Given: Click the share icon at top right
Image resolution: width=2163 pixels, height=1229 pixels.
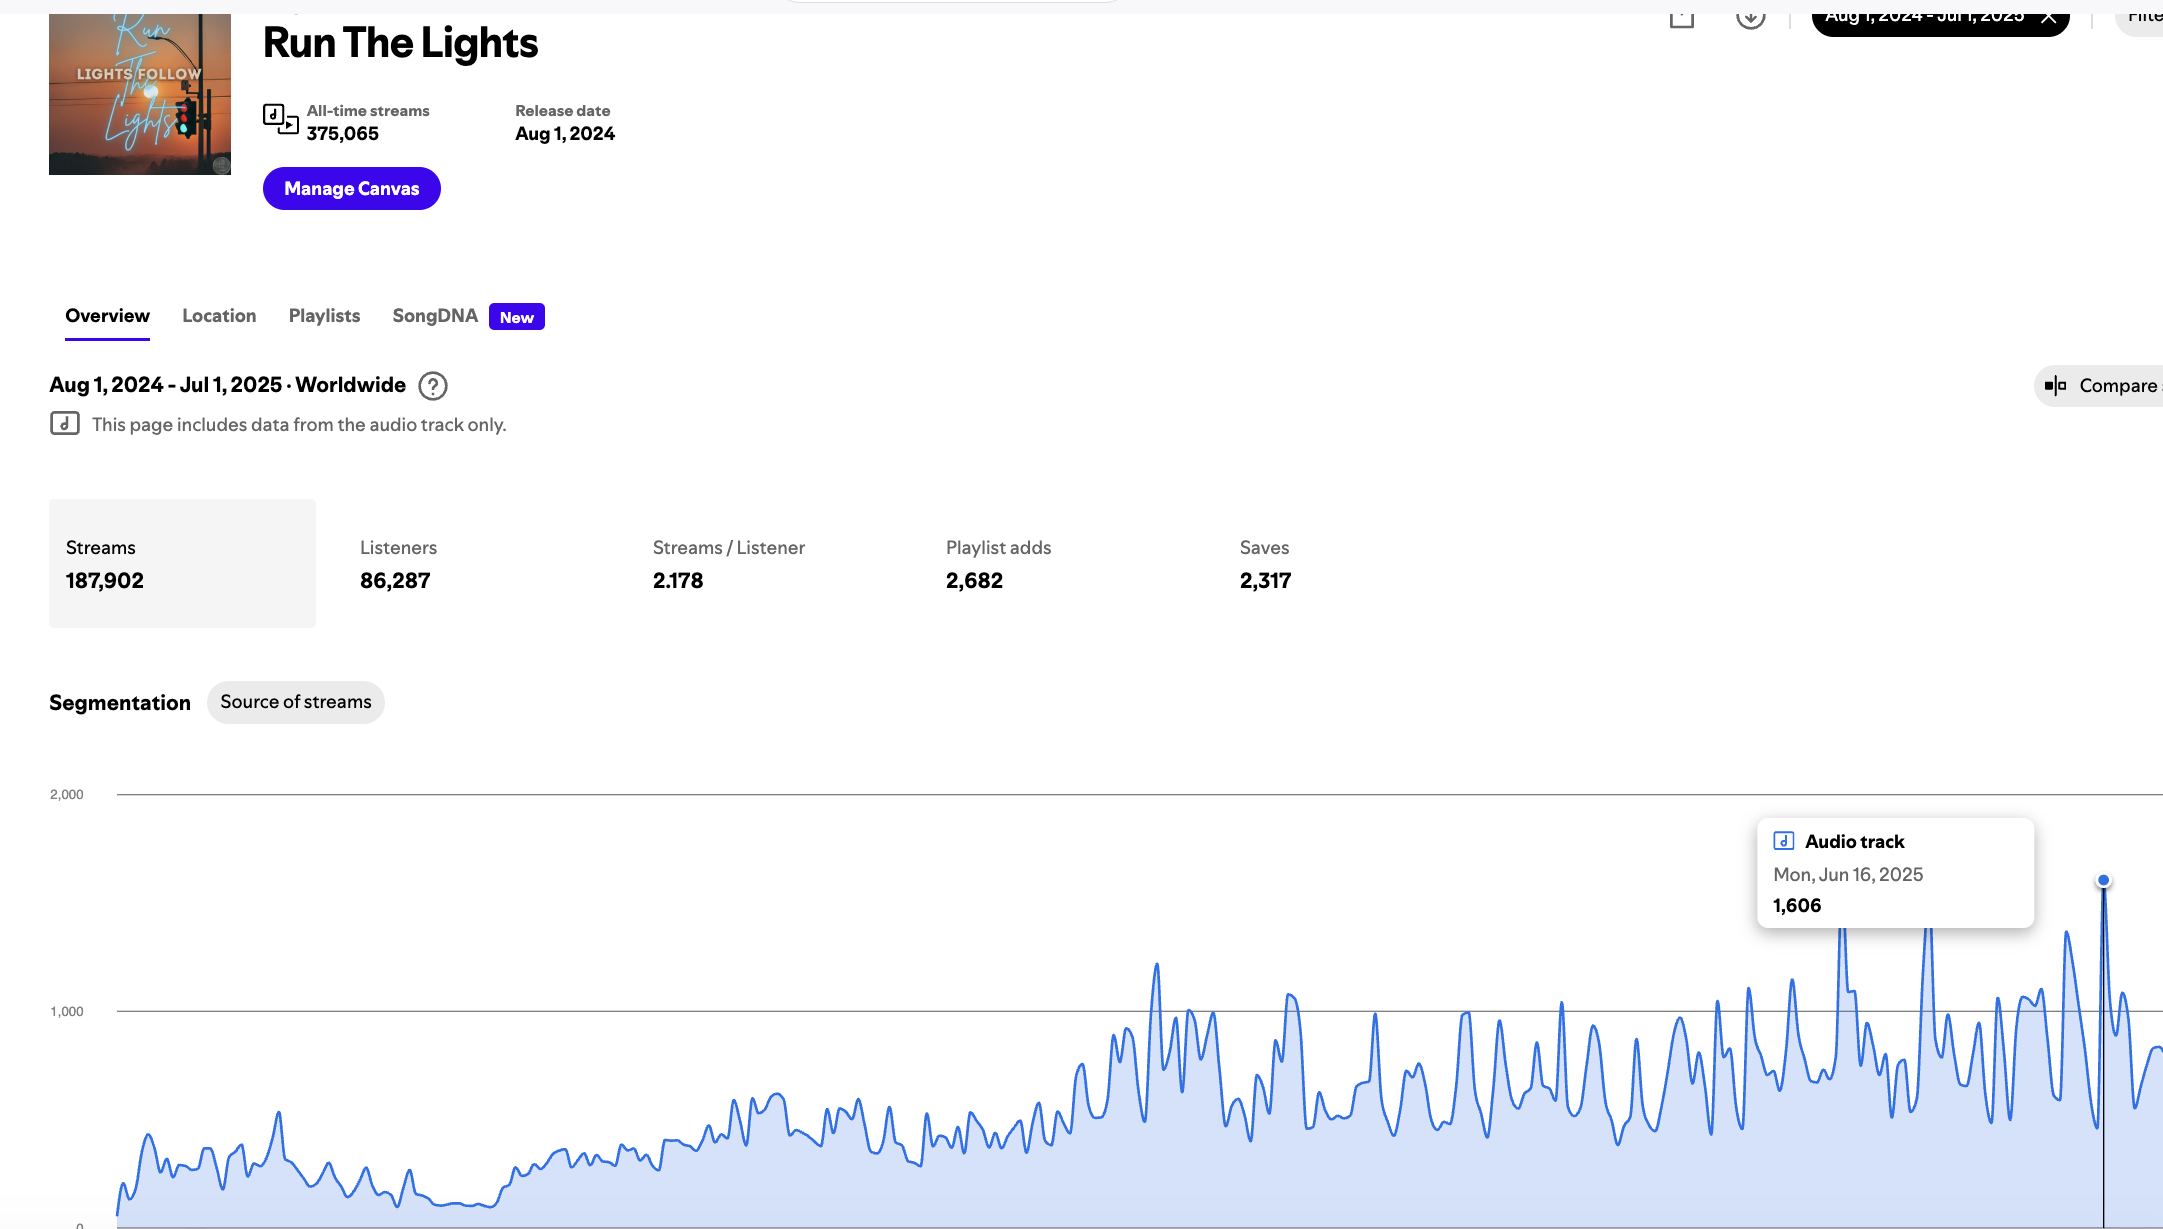Looking at the screenshot, I should [1682, 18].
